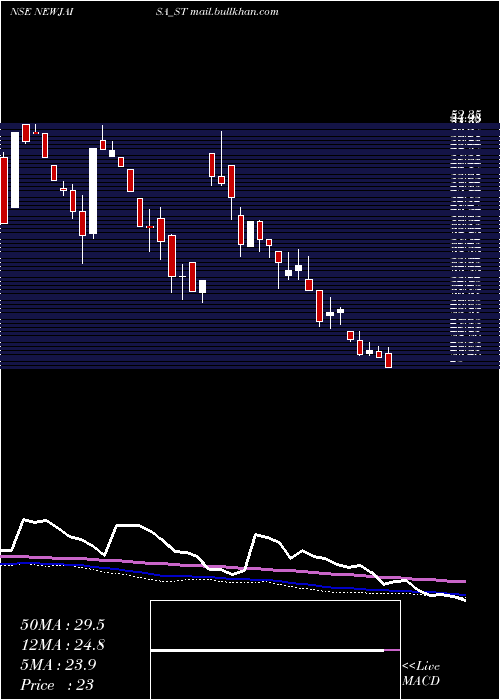Click inside the MACD histogram box
Viewport: 500px width, 700px height.
tap(275, 649)
